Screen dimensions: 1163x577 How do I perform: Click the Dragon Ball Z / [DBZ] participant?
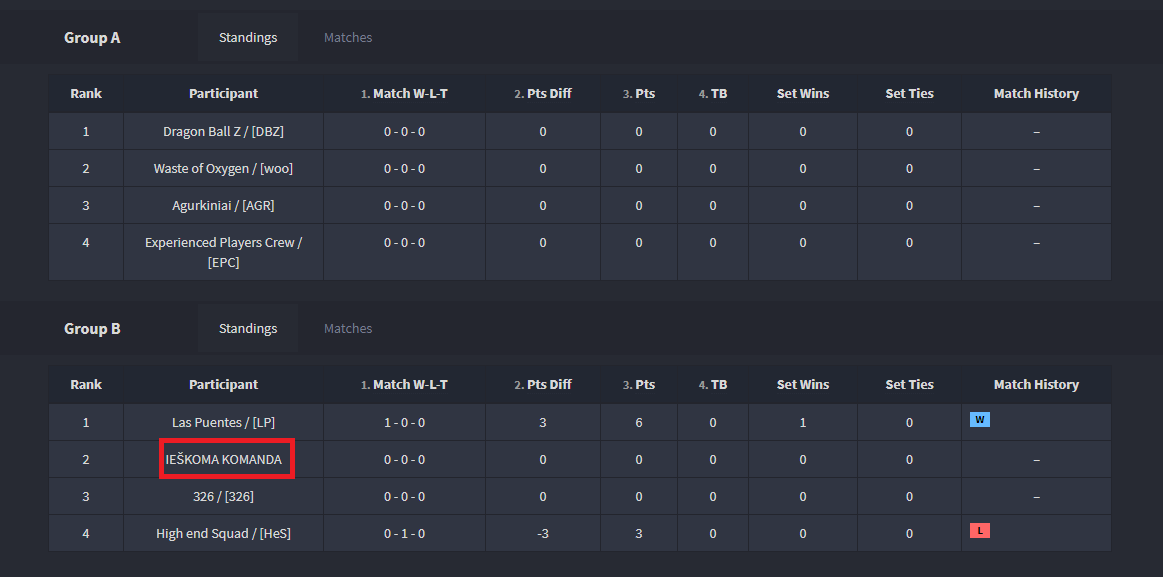pos(223,131)
